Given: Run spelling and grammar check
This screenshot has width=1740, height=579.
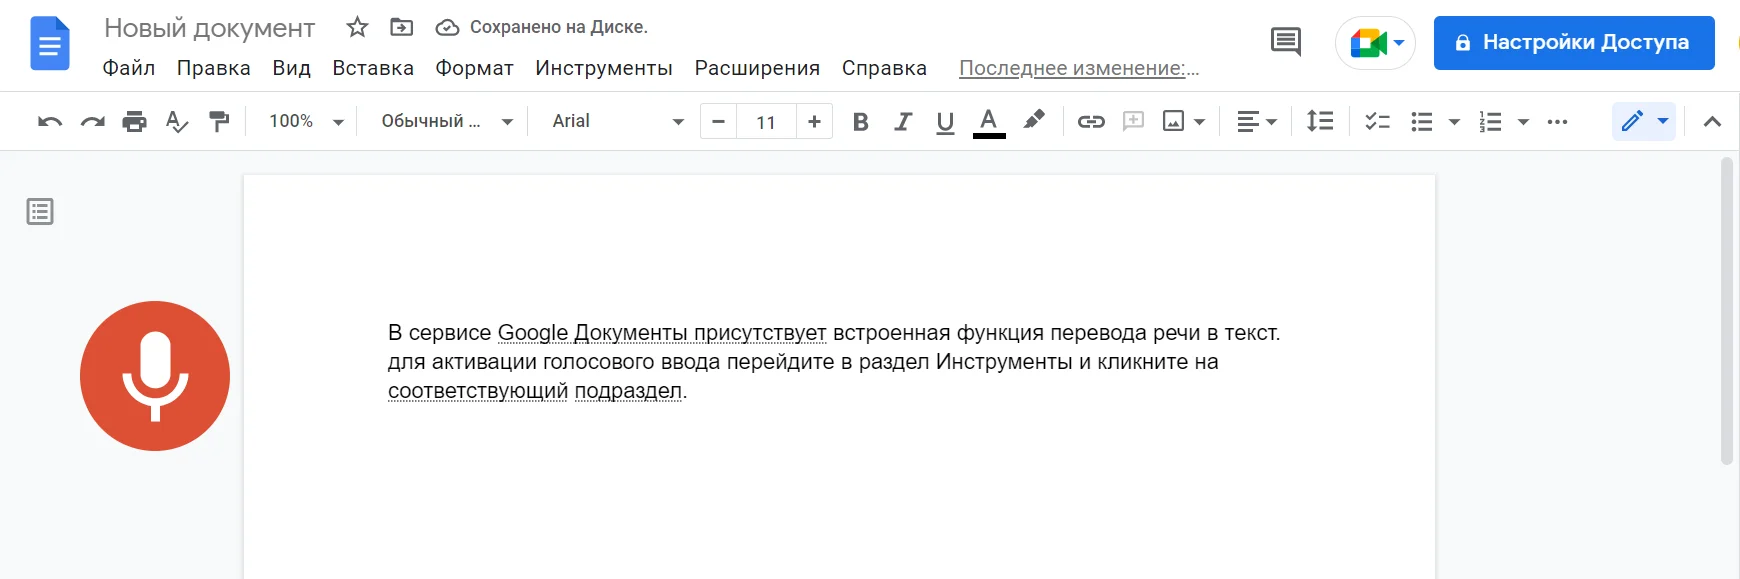Looking at the screenshot, I should click(x=176, y=122).
